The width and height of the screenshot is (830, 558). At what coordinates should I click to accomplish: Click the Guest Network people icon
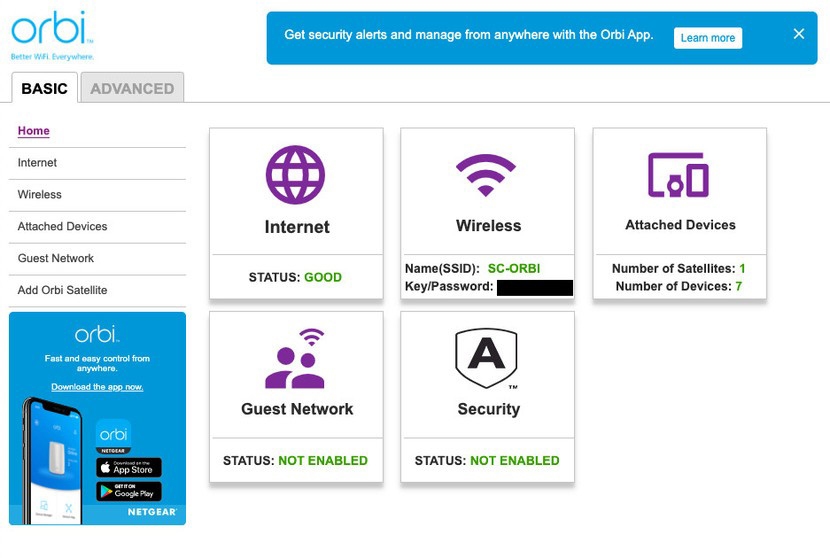point(296,358)
